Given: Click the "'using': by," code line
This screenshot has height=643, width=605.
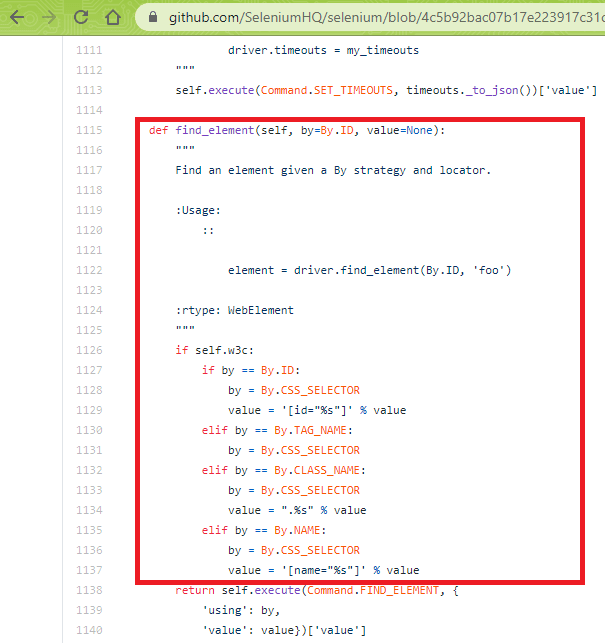Looking at the screenshot, I should click(241, 610).
